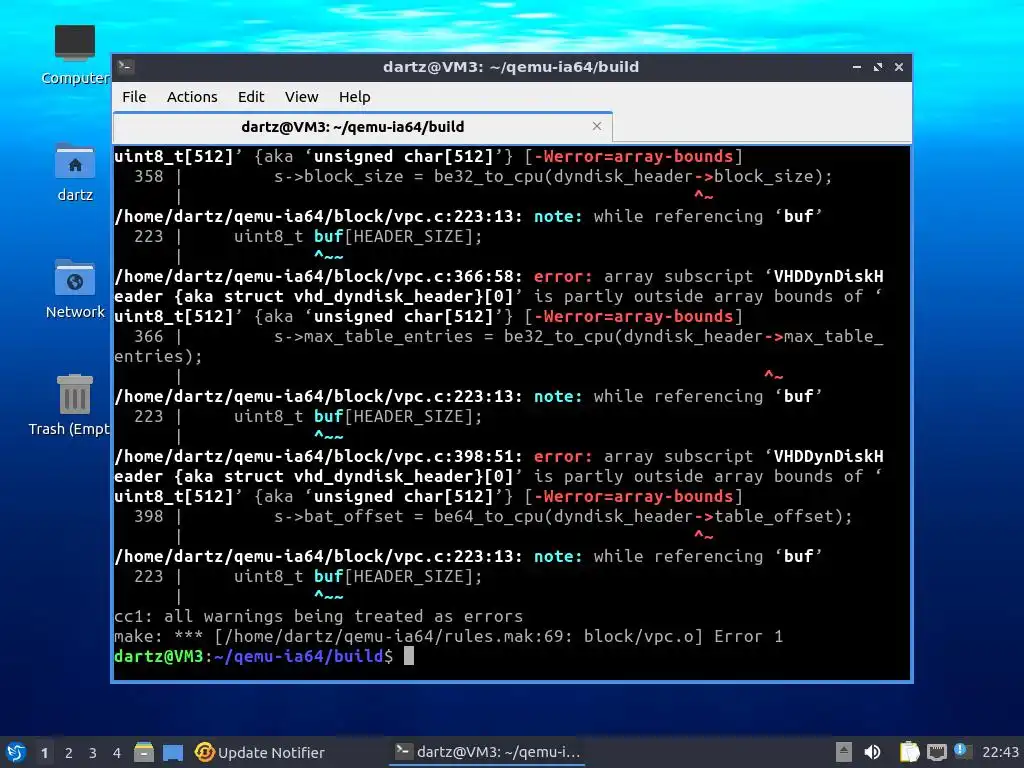The width and height of the screenshot is (1024, 768).
Task: Click the vpc.c:366:58 error path line
Action: 499,276
